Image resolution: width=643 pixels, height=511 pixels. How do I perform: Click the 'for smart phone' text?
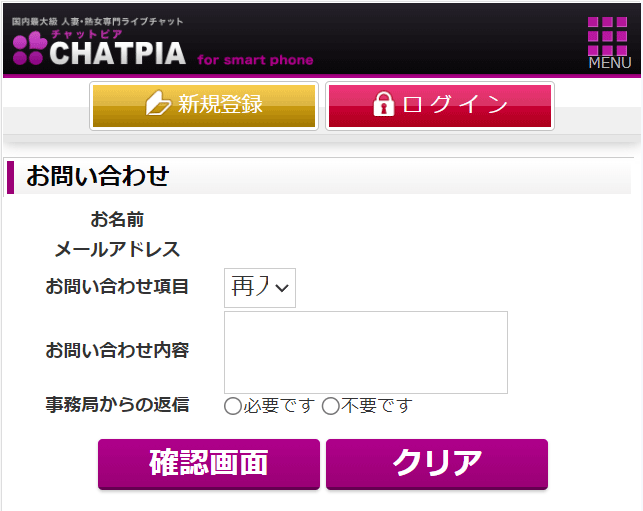(255, 60)
